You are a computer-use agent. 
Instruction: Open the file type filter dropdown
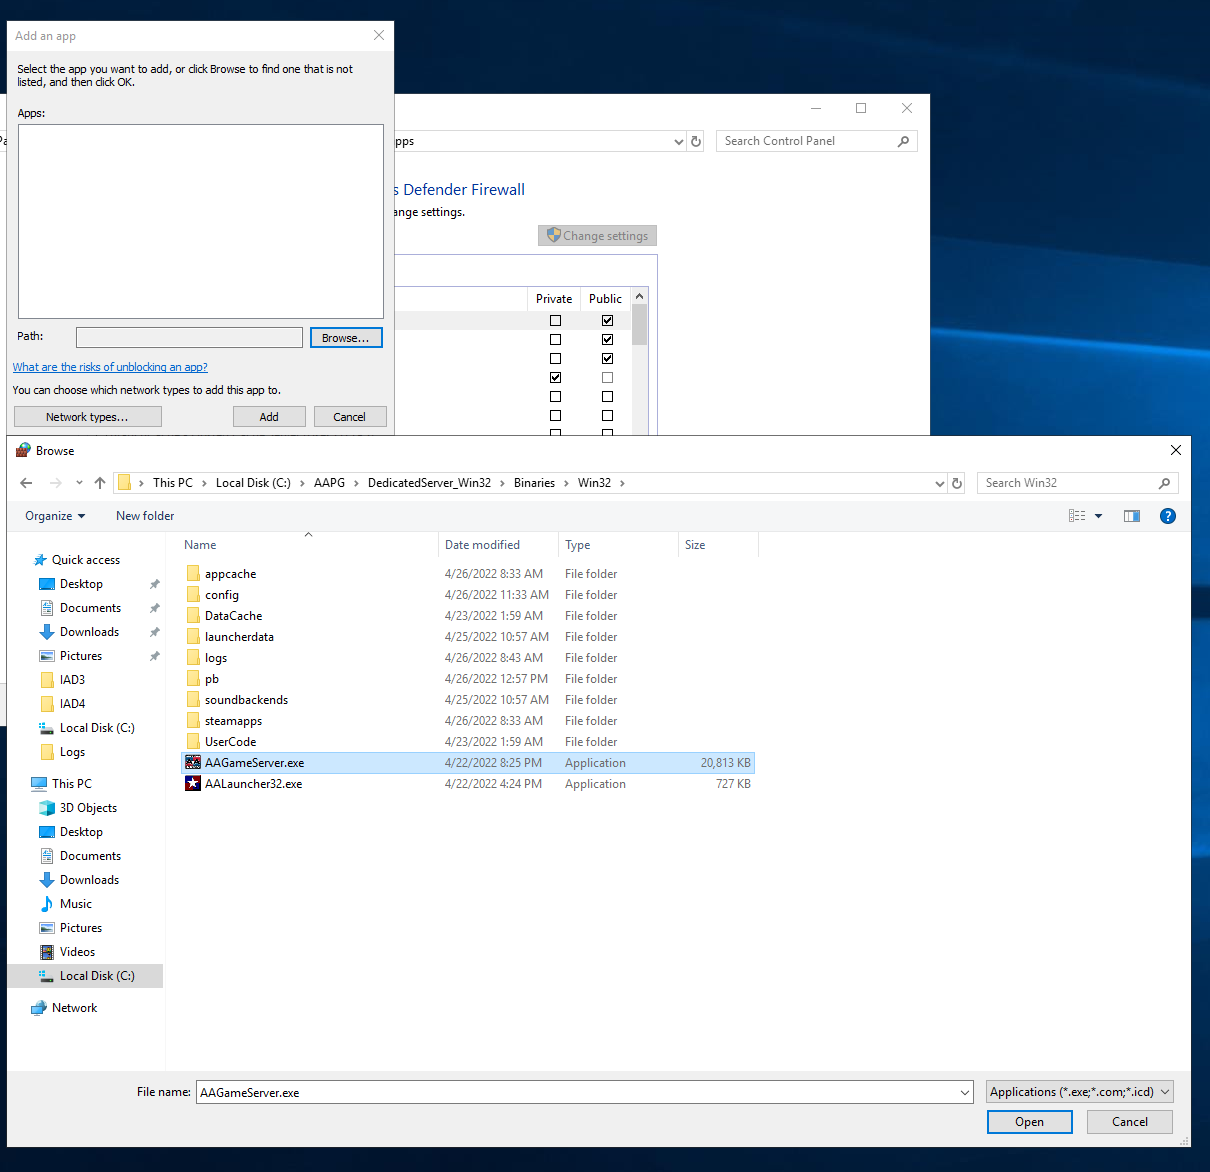tap(1079, 1092)
